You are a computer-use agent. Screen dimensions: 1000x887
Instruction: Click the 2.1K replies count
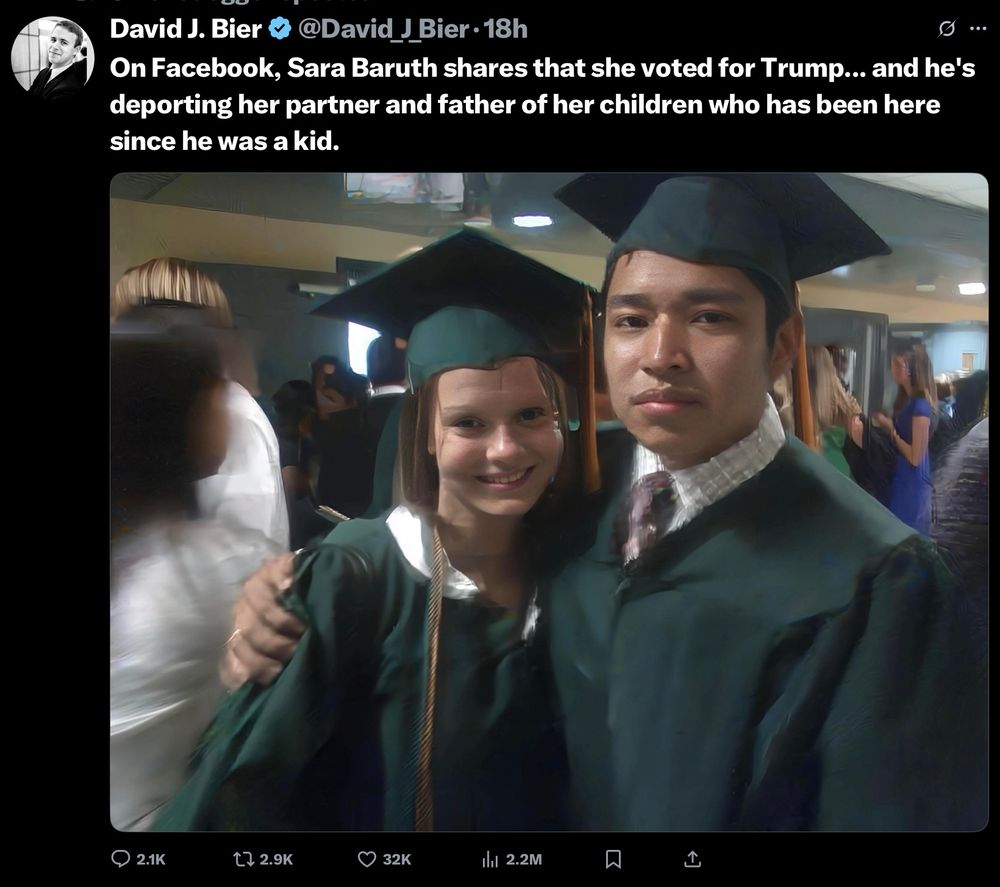151,860
